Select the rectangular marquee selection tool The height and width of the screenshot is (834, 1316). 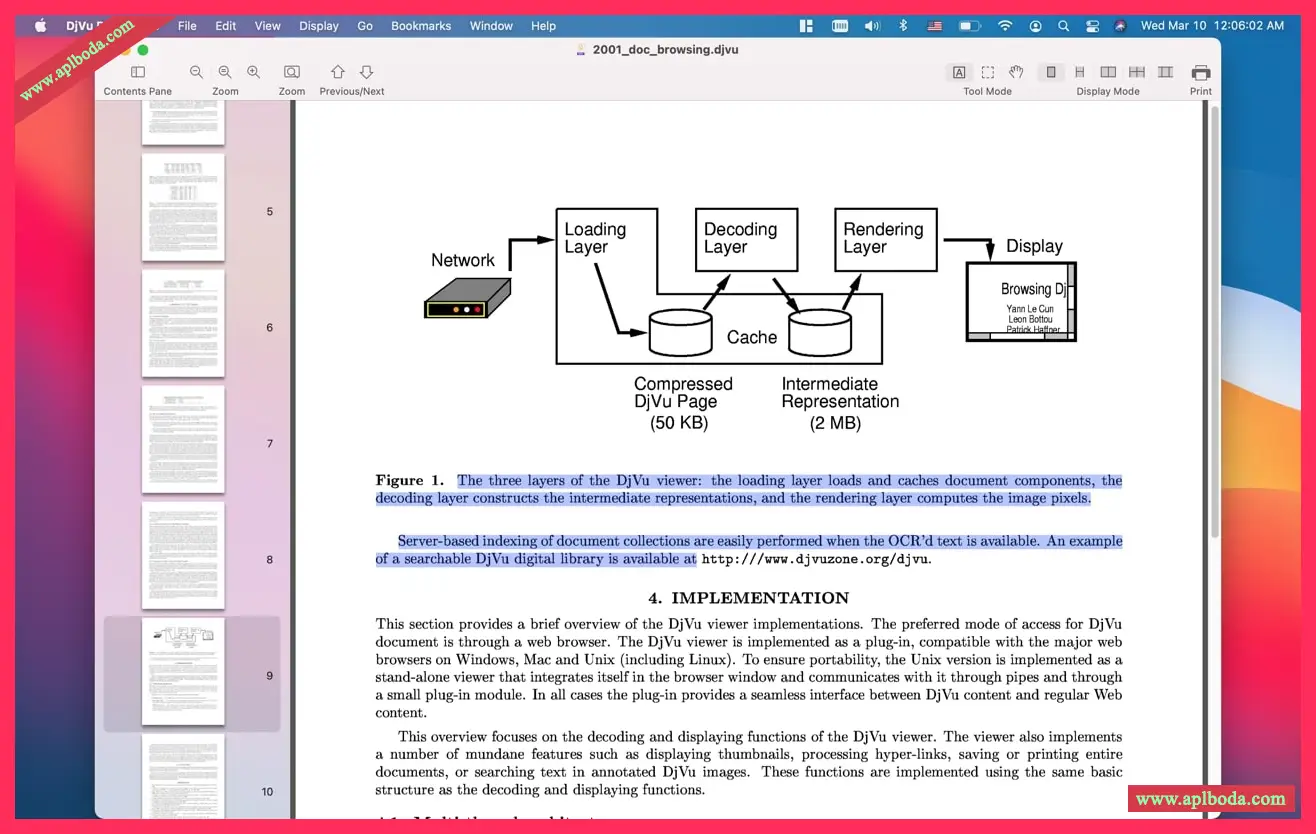(988, 72)
